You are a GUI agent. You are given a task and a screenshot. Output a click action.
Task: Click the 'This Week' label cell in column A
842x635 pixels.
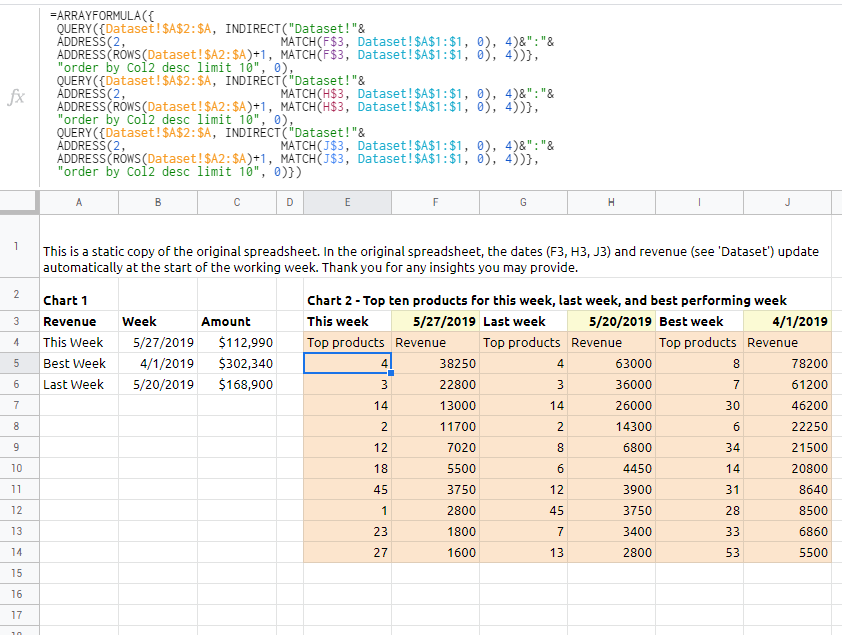tap(79, 342)
